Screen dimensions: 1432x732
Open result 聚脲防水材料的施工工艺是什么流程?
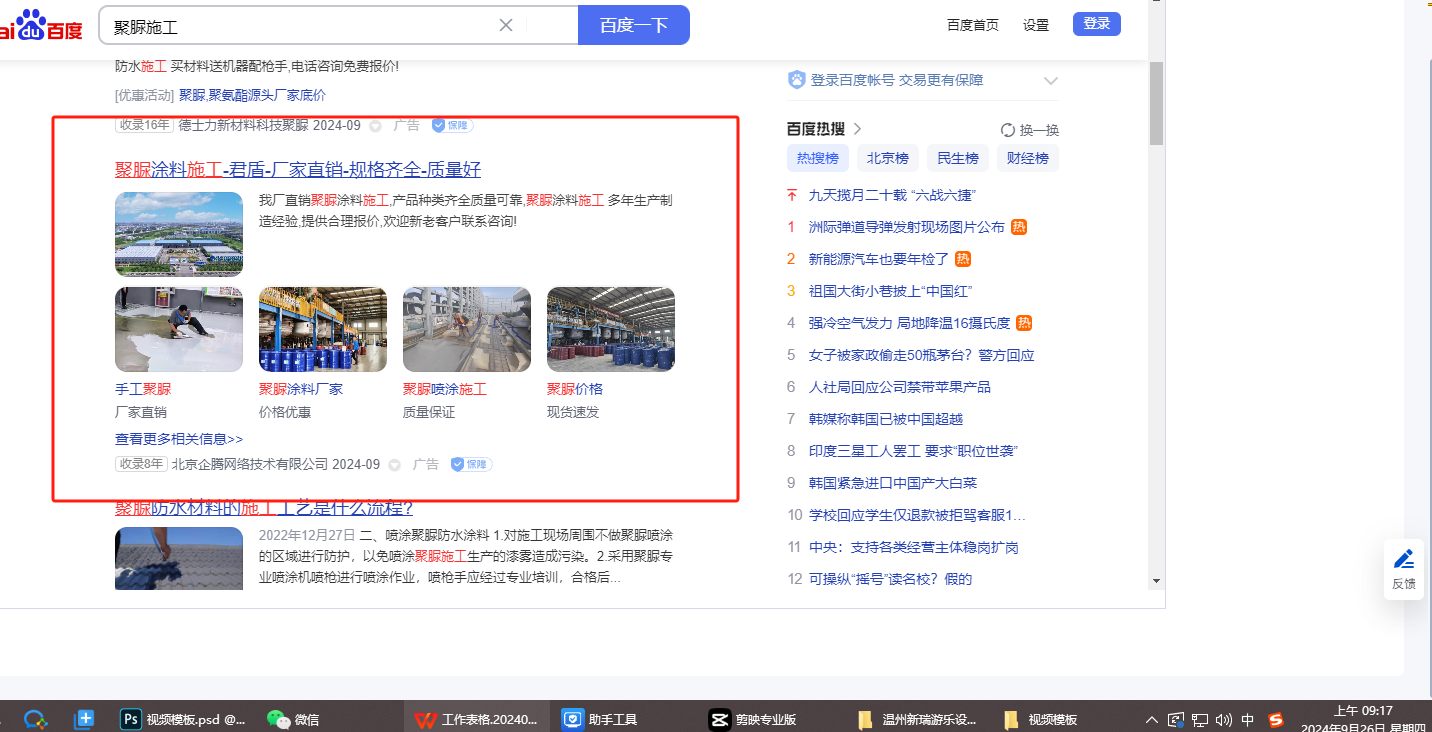pyautogui.click(x=264, y=508)
